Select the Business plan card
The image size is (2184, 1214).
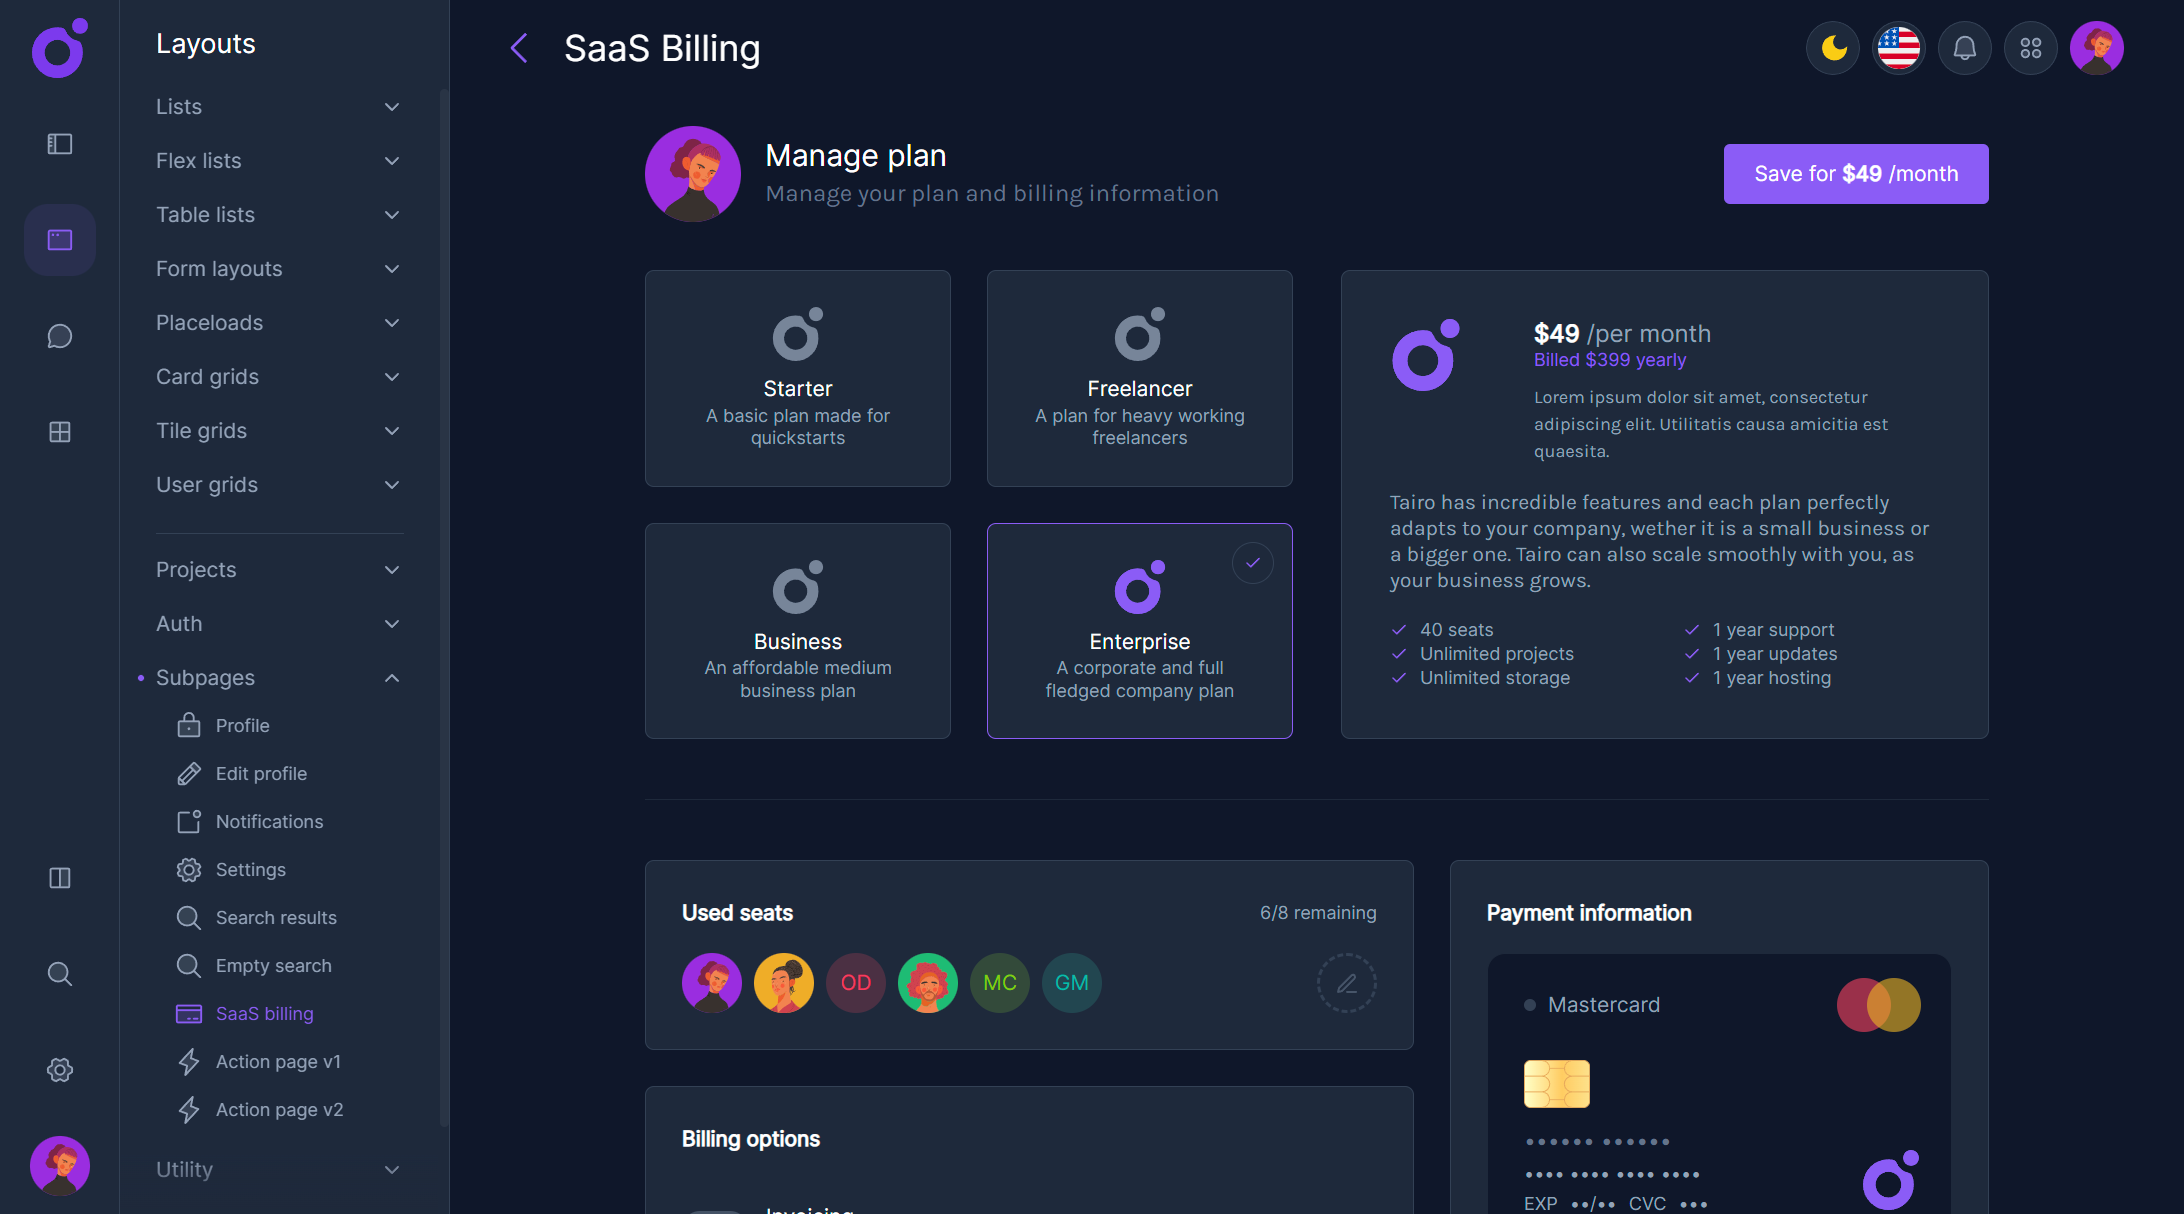coord(797,631)
